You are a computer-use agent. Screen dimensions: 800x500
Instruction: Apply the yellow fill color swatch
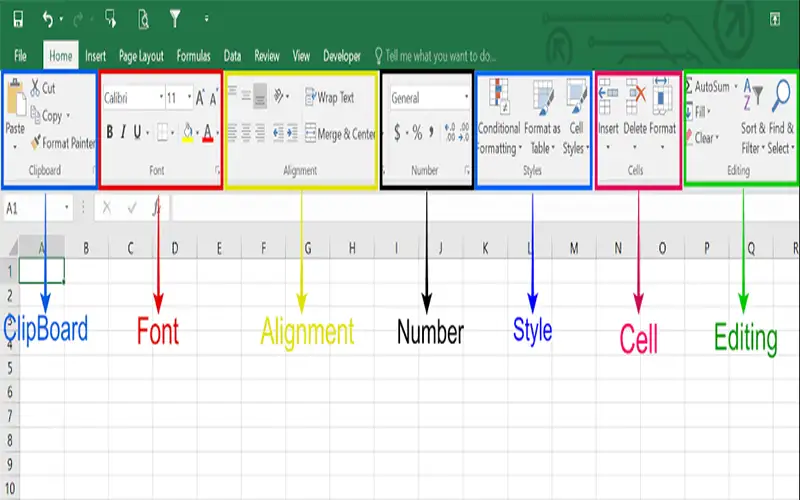pyautogui.click(x=186, y=132)
